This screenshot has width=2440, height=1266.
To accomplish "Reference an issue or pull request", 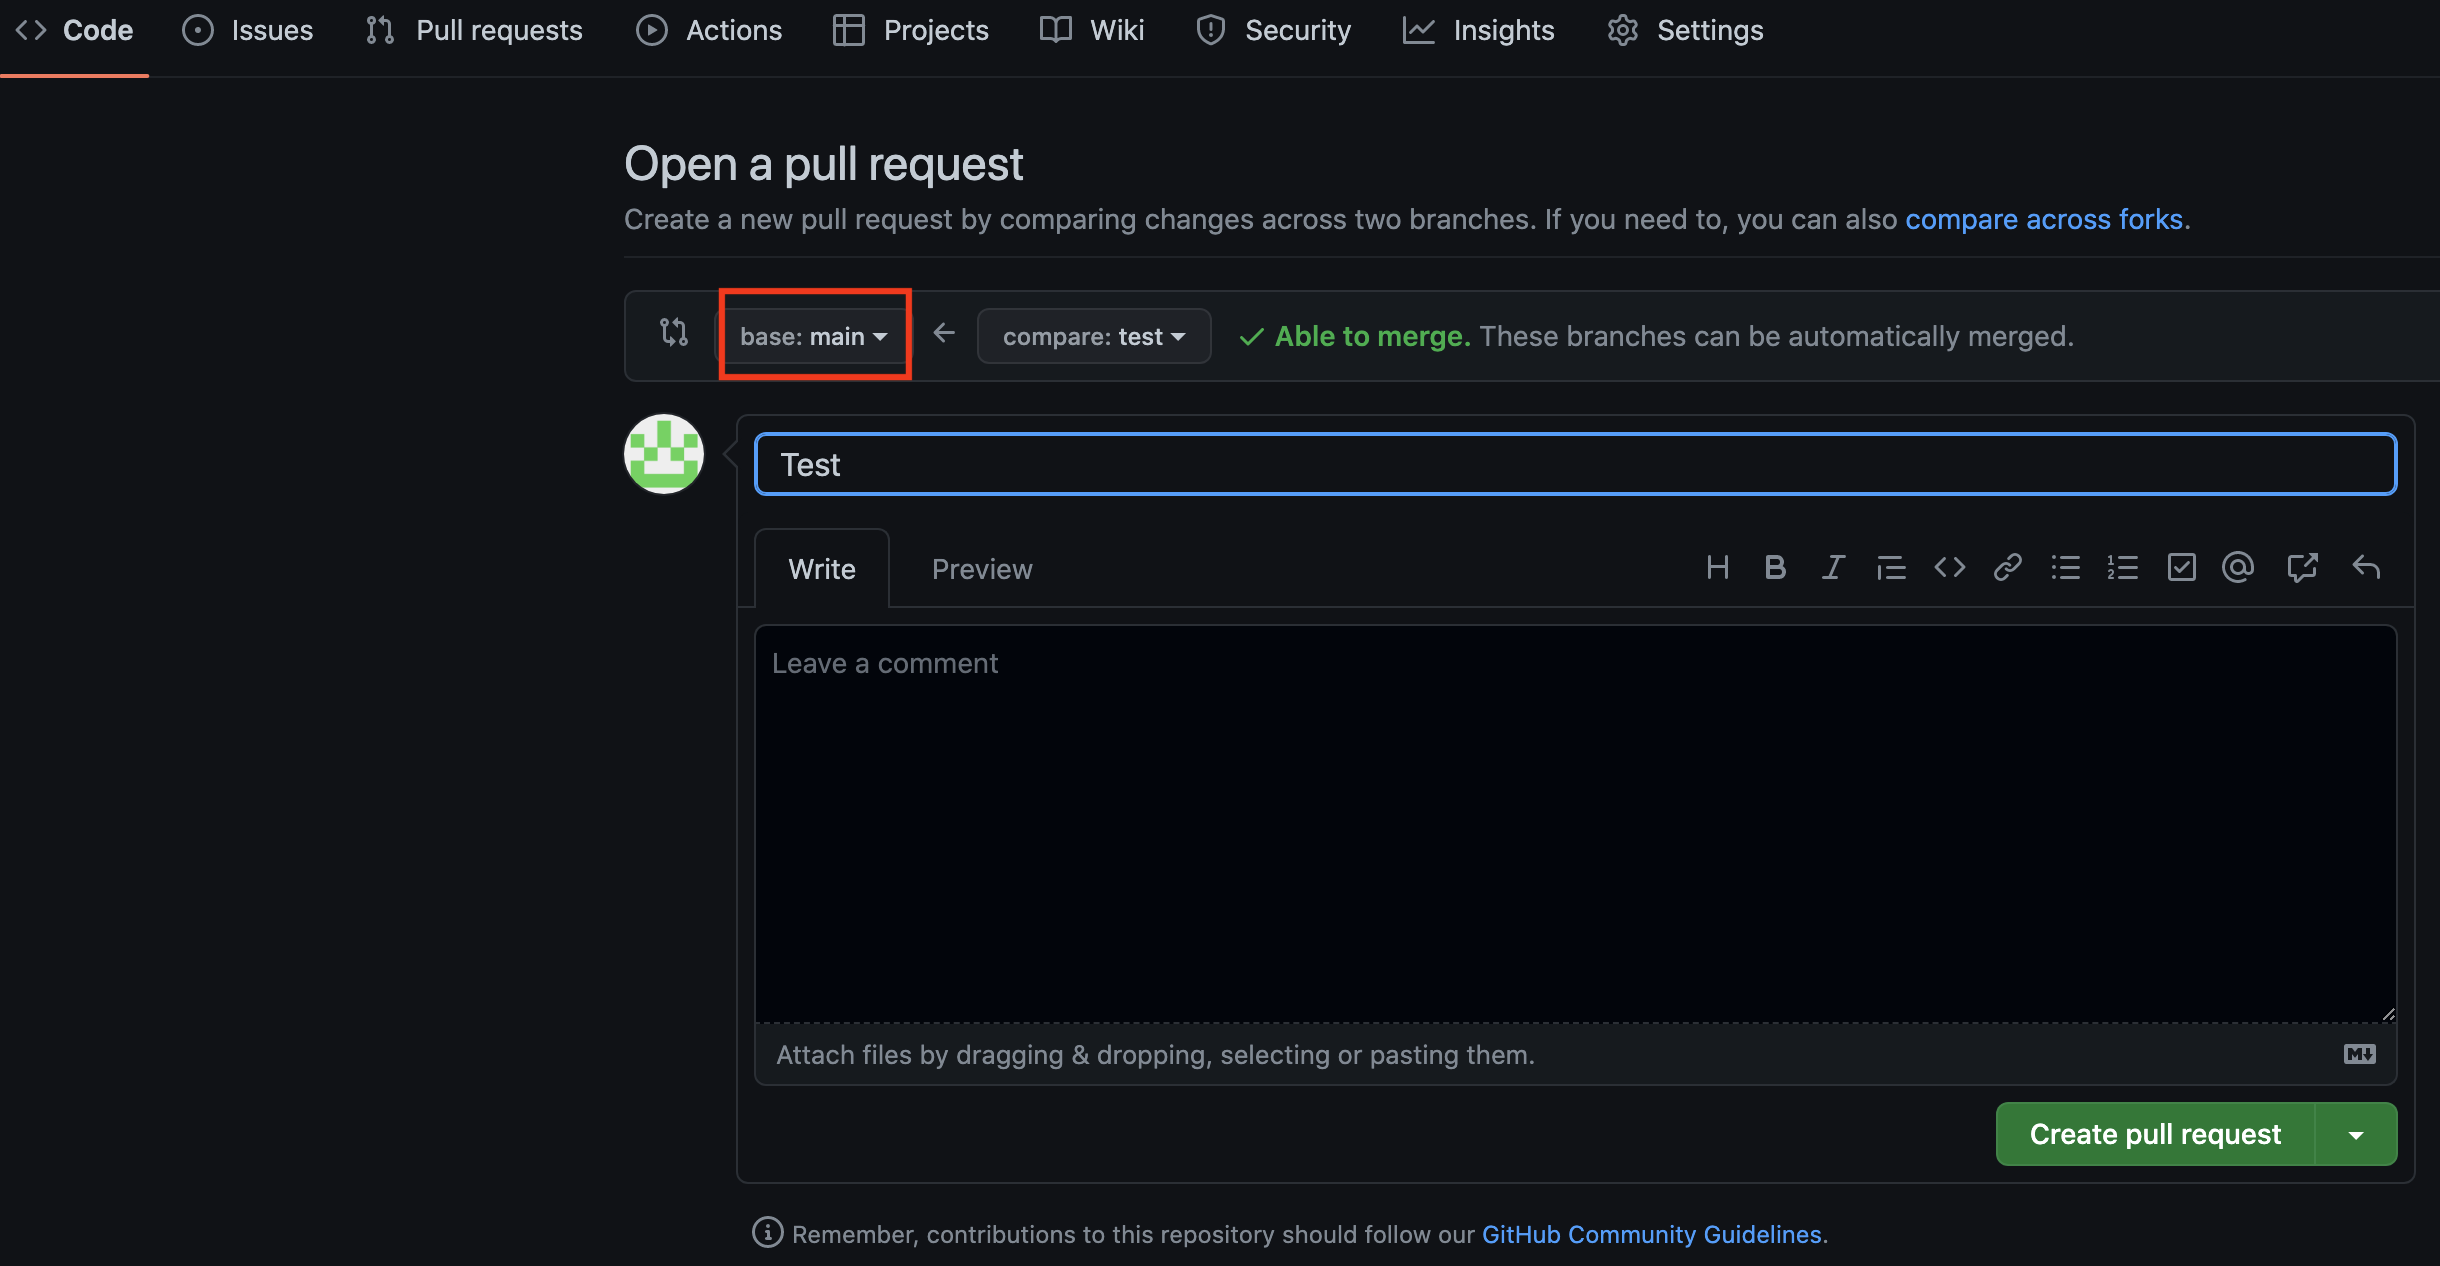I will [2302, 568].
